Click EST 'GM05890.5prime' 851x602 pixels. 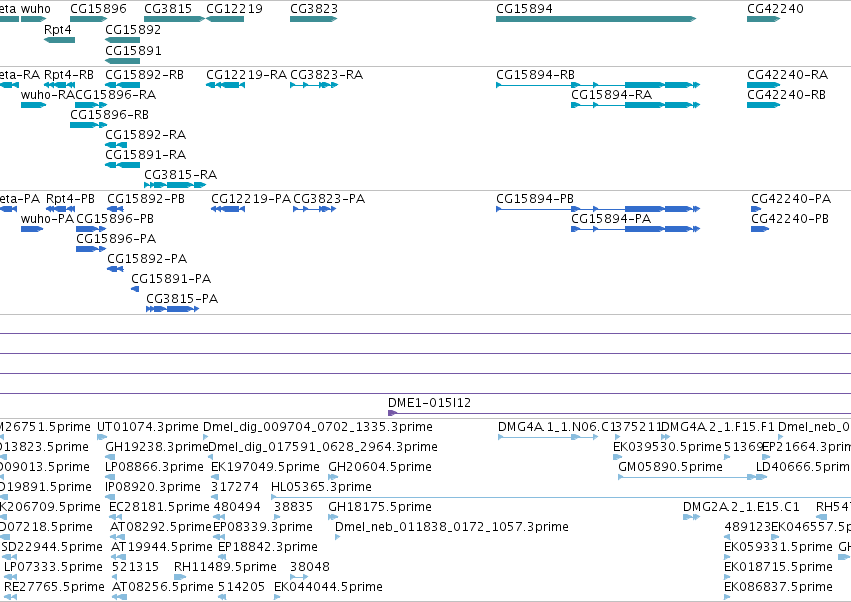coord(670,467)
